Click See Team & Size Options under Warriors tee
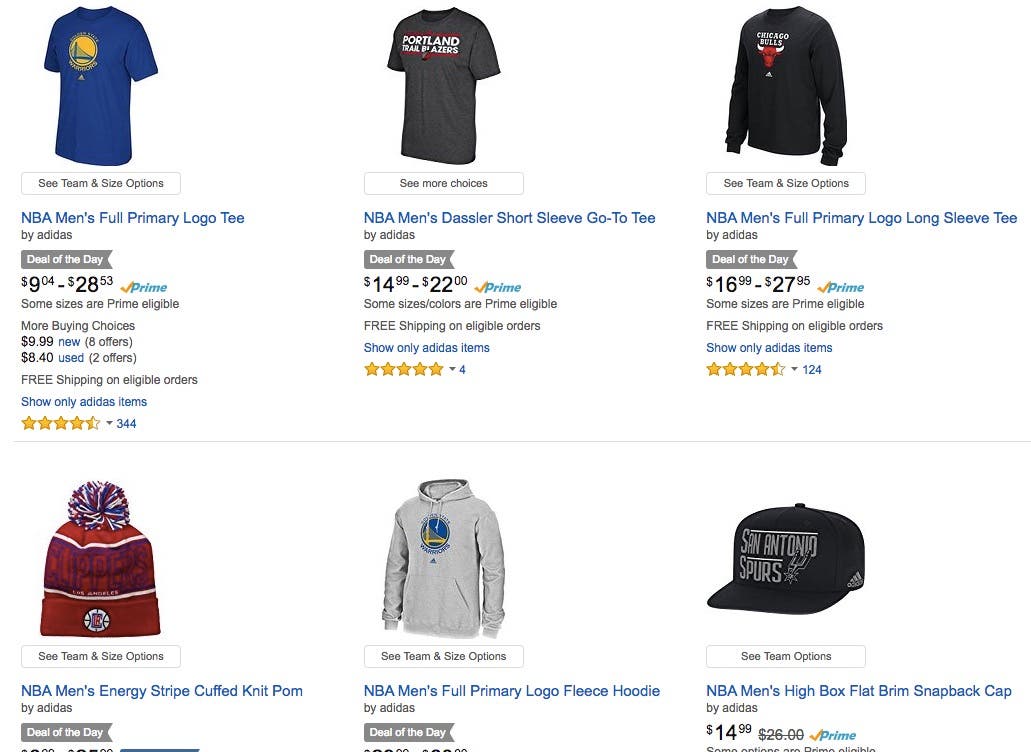Screen dimensions: 1031x752 (100, 183)
